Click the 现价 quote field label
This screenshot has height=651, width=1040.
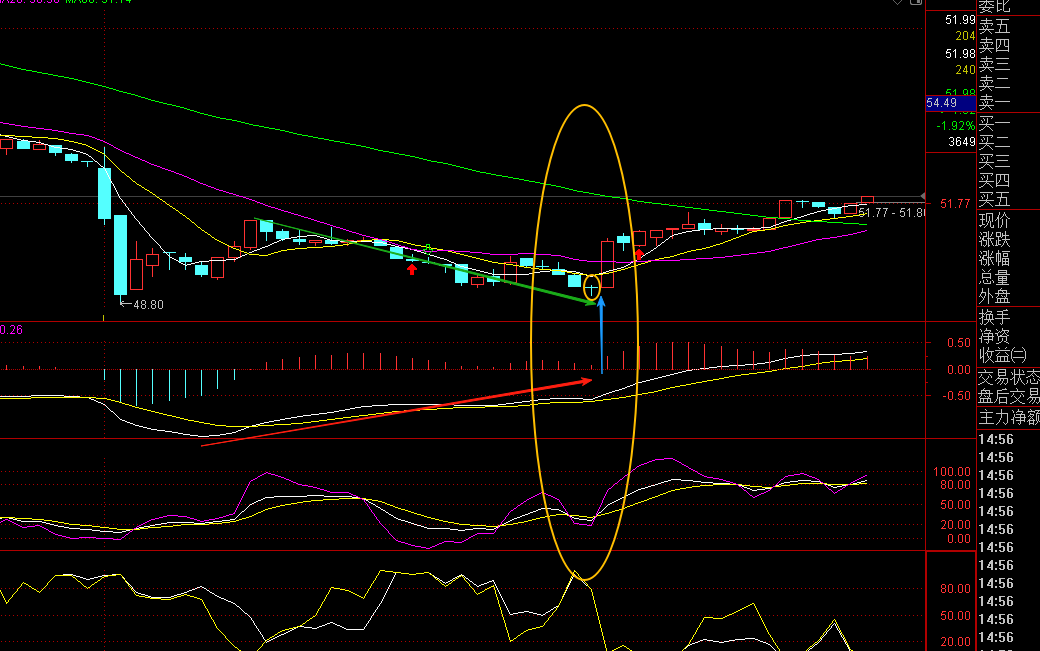pos(994,220)
